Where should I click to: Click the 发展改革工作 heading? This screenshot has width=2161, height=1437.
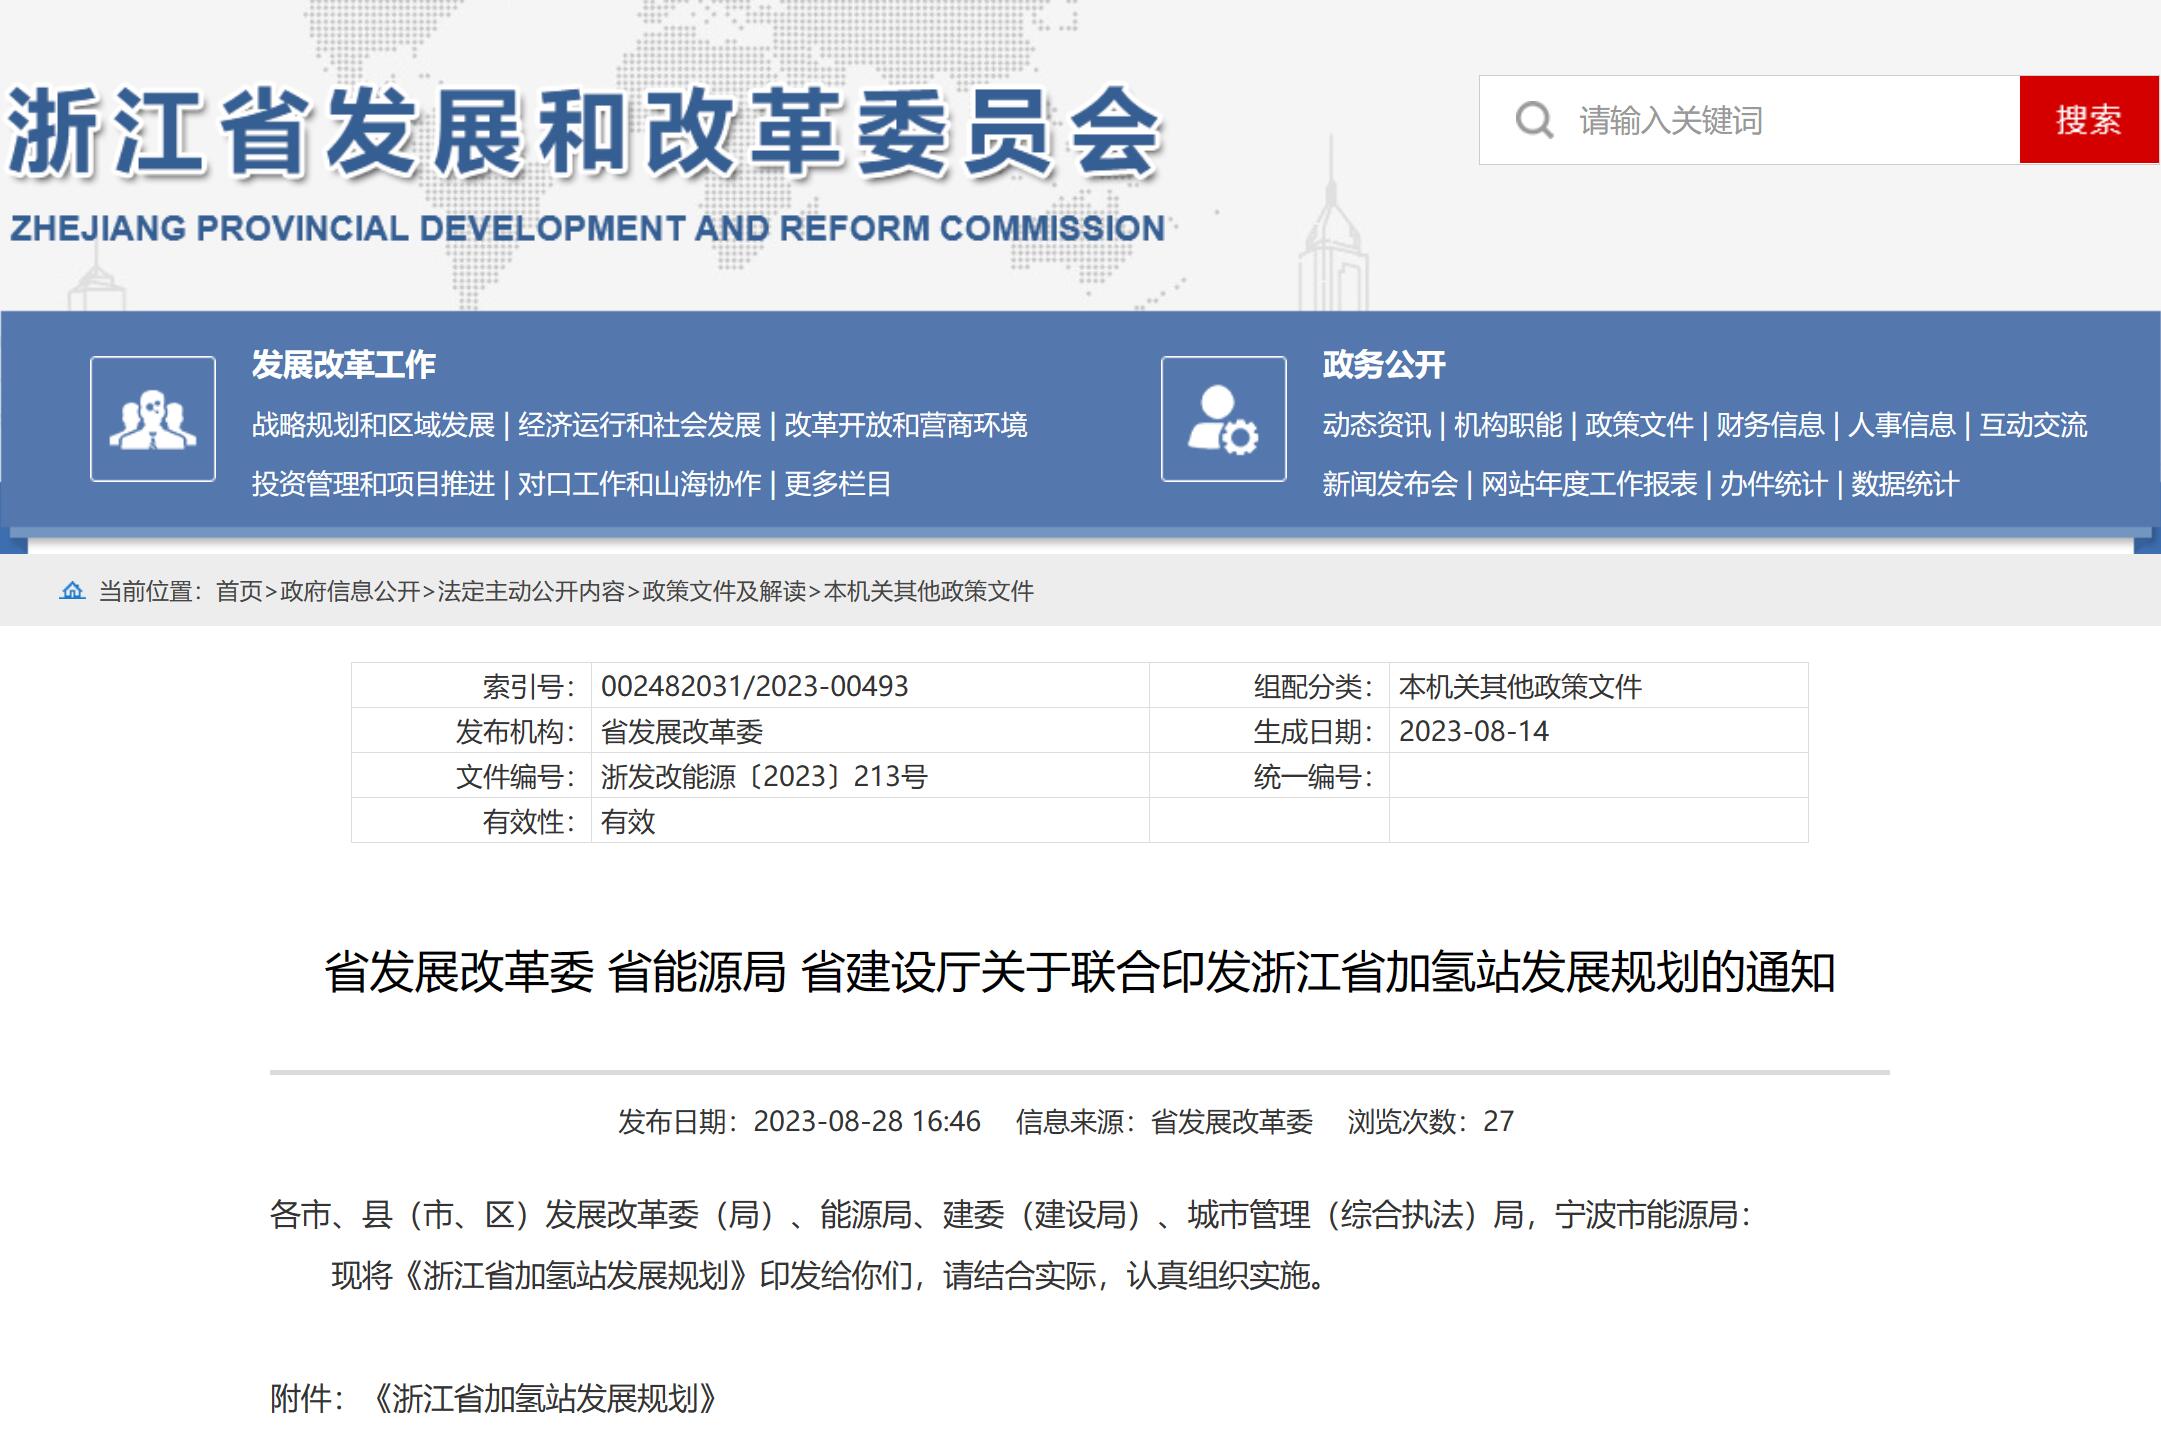(343, 365)
